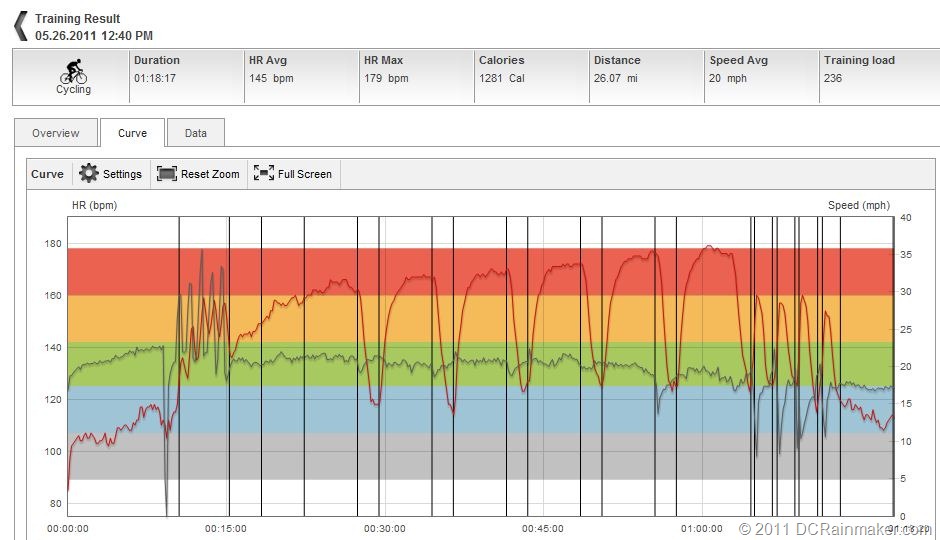This screenshot has width=940, height=540.
Task: Click the Training Result title
Action: point(77,19)
